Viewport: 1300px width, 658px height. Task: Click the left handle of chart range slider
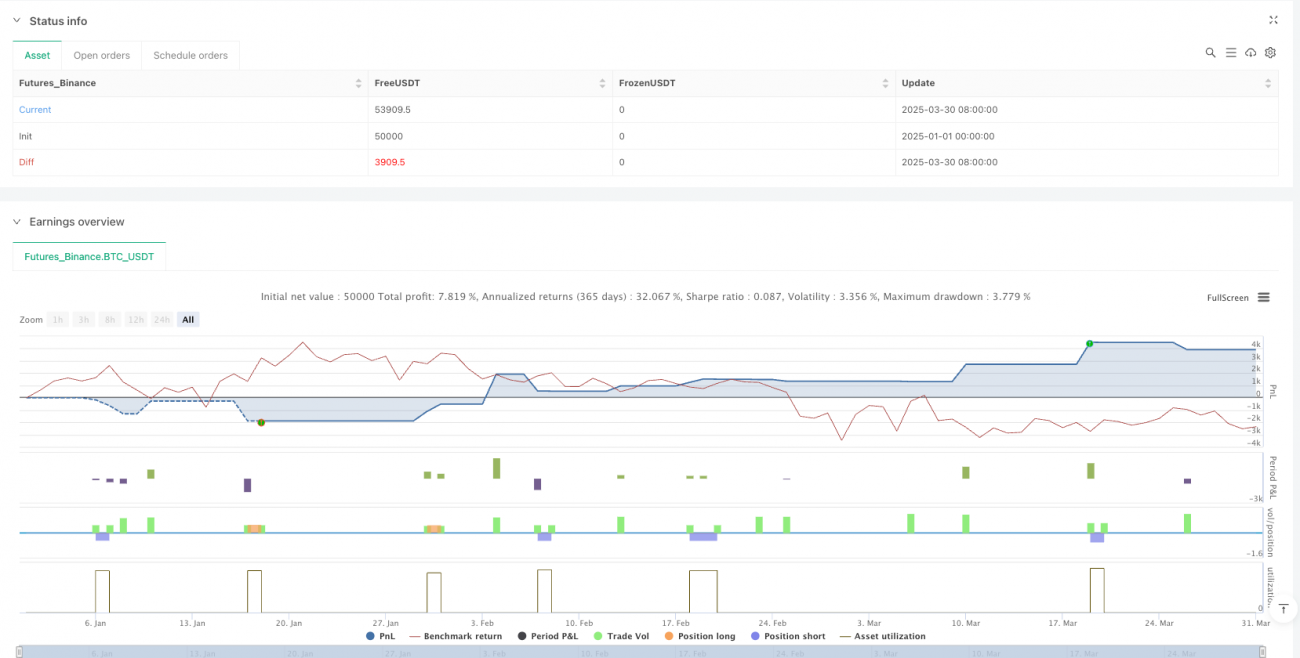[20, 652]
